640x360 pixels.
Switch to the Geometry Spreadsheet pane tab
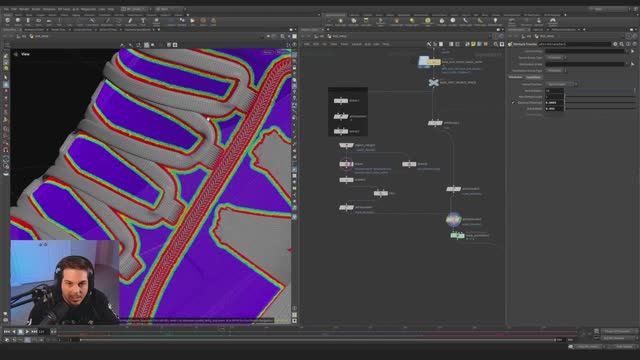tap(137, 30)
